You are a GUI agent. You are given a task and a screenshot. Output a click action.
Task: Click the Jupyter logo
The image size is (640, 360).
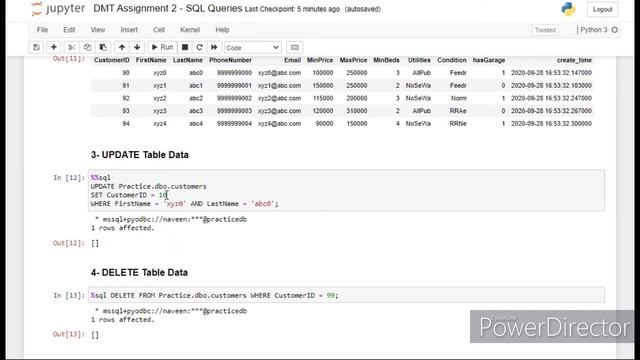(58, 9)
